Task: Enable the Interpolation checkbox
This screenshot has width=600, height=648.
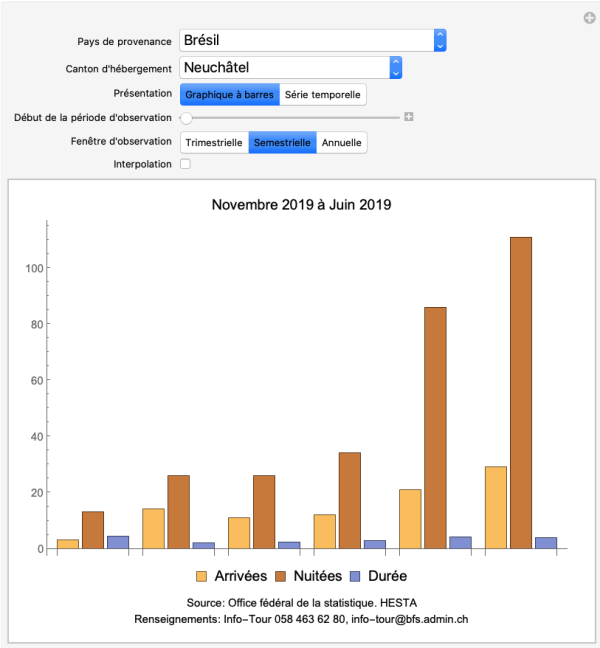Action: (x=185, y=164)
